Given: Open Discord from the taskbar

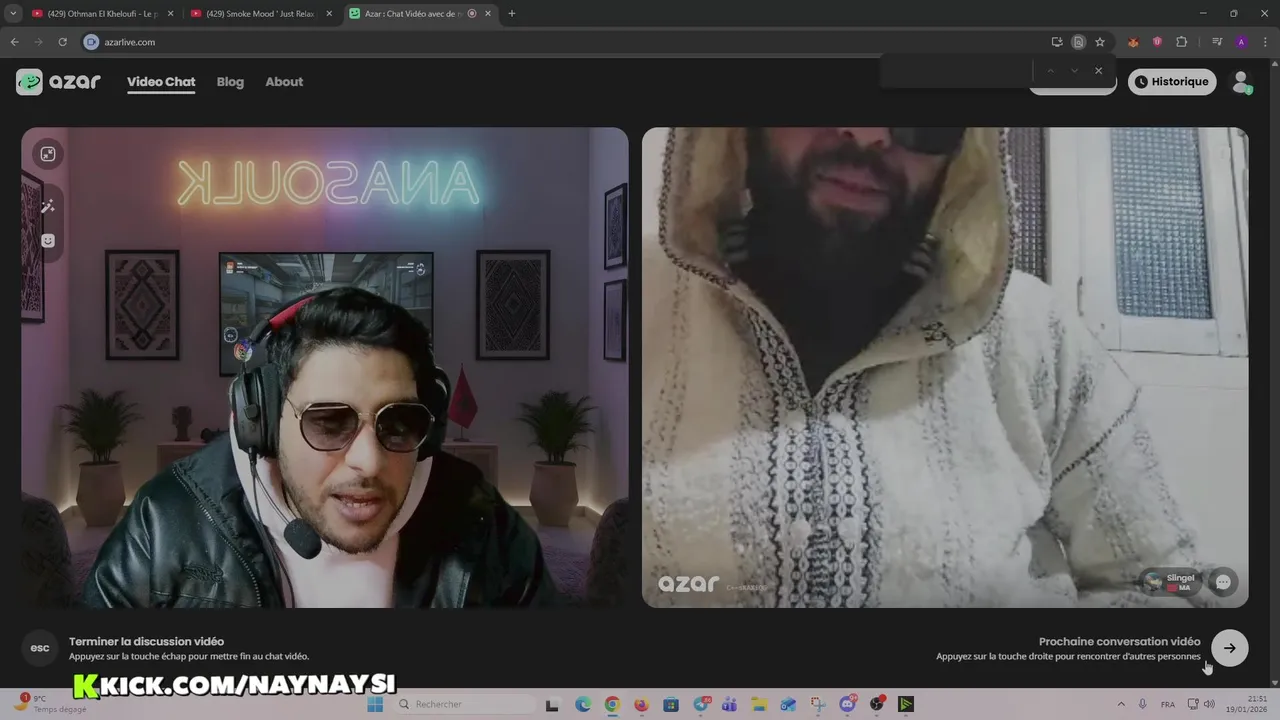Looking at the screenshot, I should (848, 704).
